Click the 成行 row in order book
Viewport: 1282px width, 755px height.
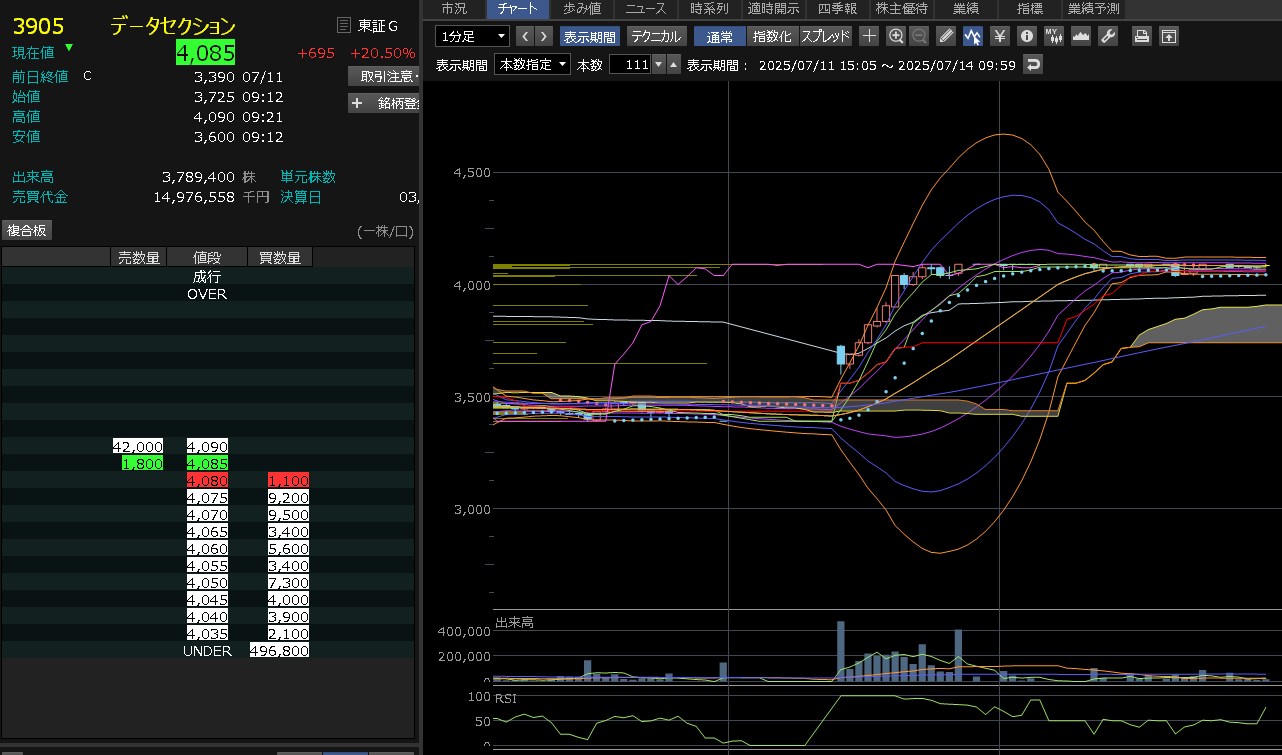[207, 276]
